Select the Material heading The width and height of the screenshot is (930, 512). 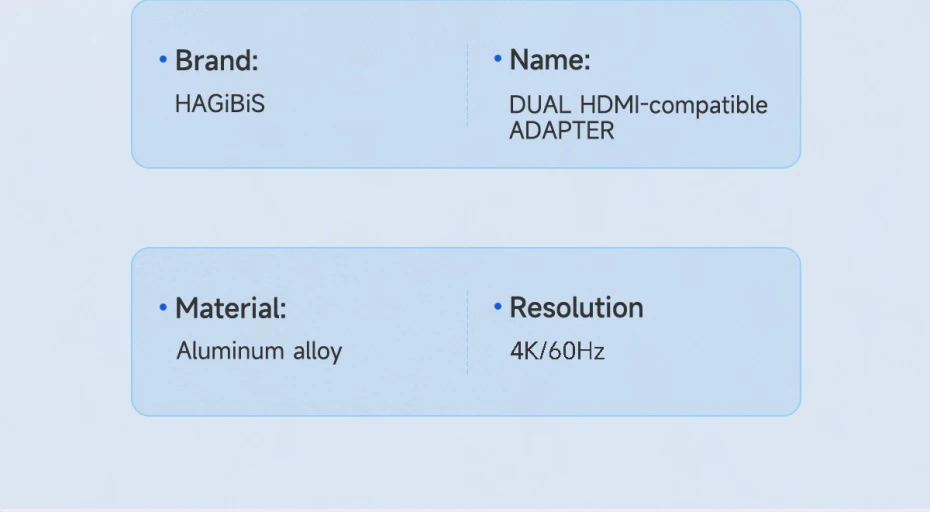pos(231,309)
